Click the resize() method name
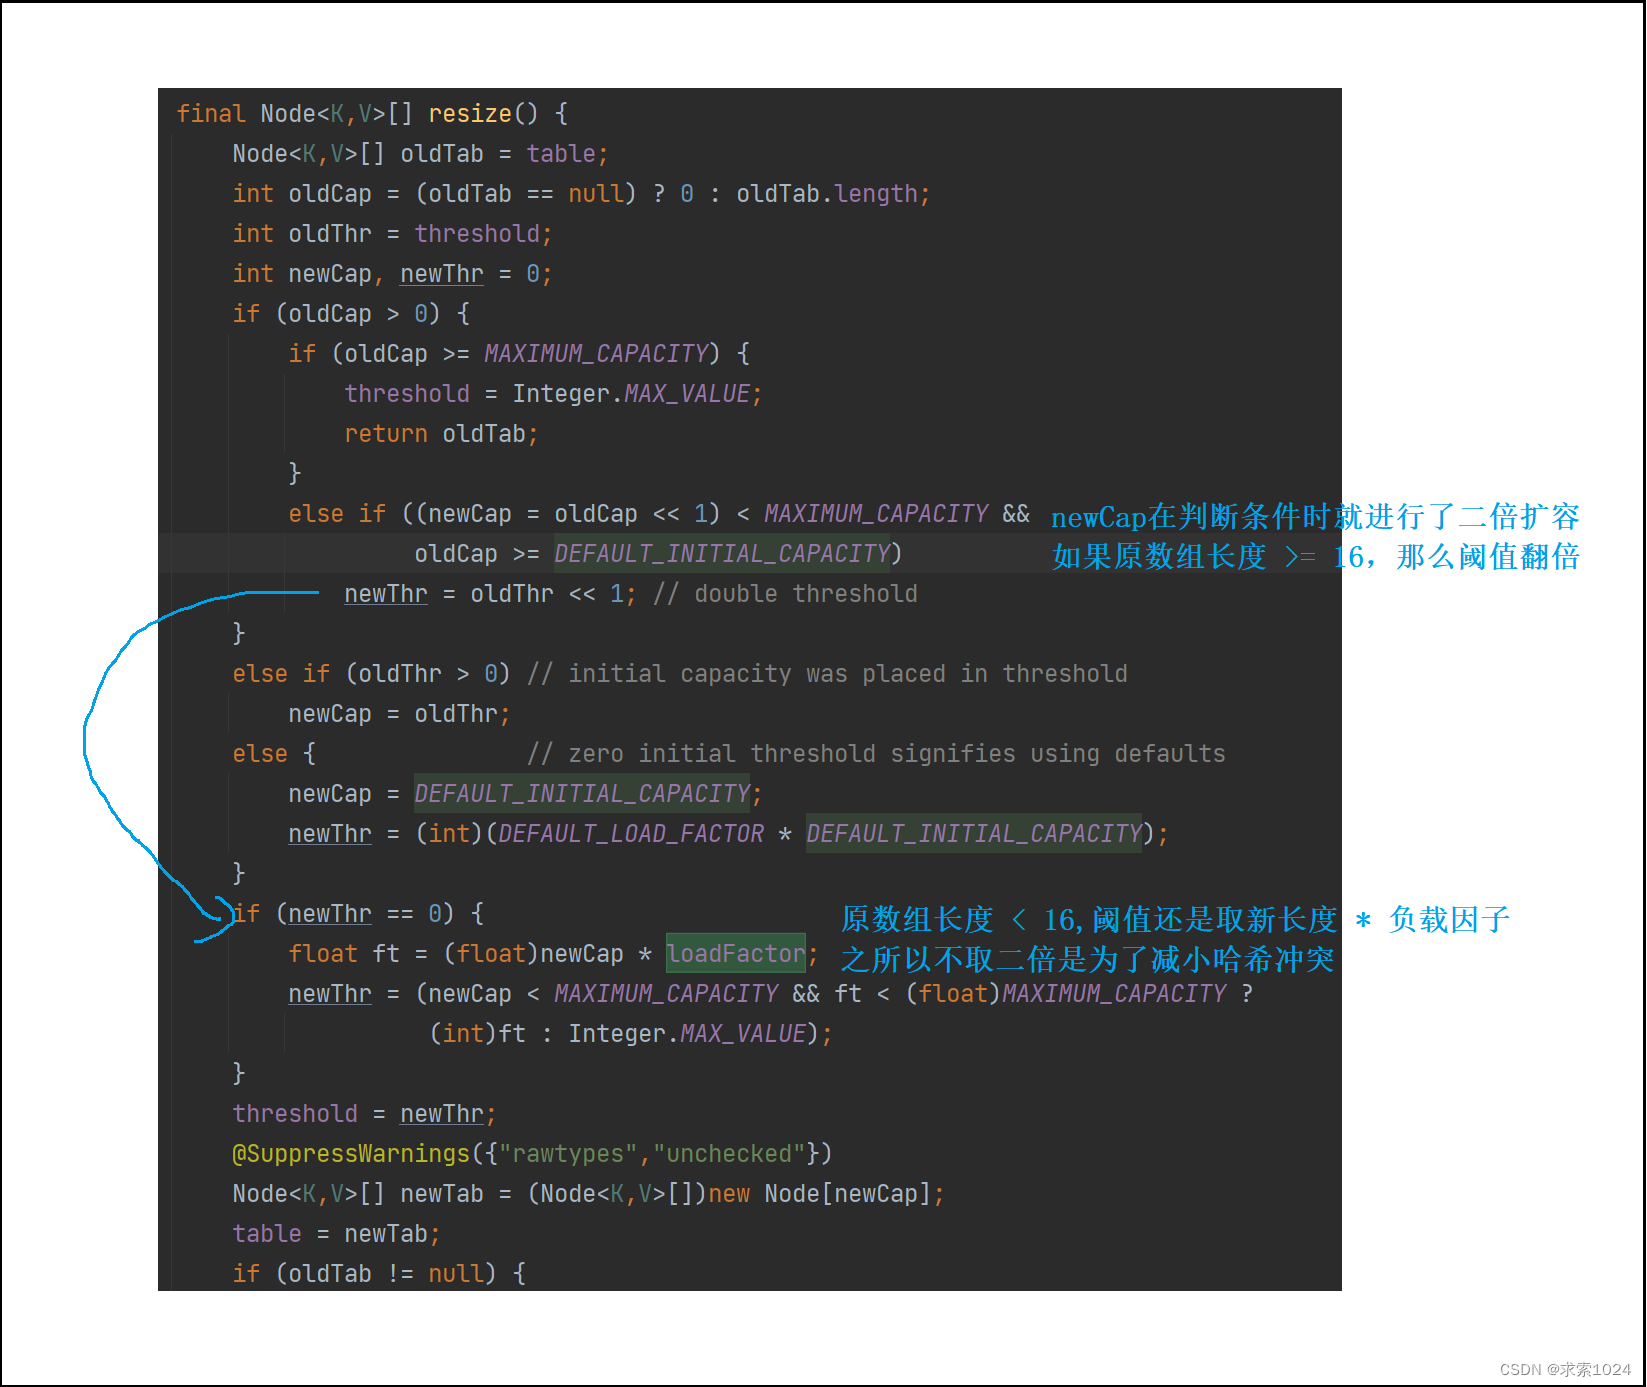1647x1387 pixels. click(x=470, y=114)
